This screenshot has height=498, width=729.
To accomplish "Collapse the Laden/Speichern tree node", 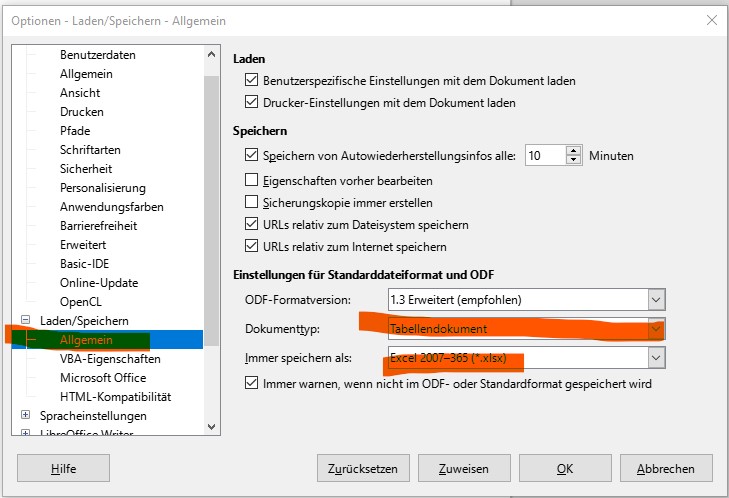I will point(27,320).
